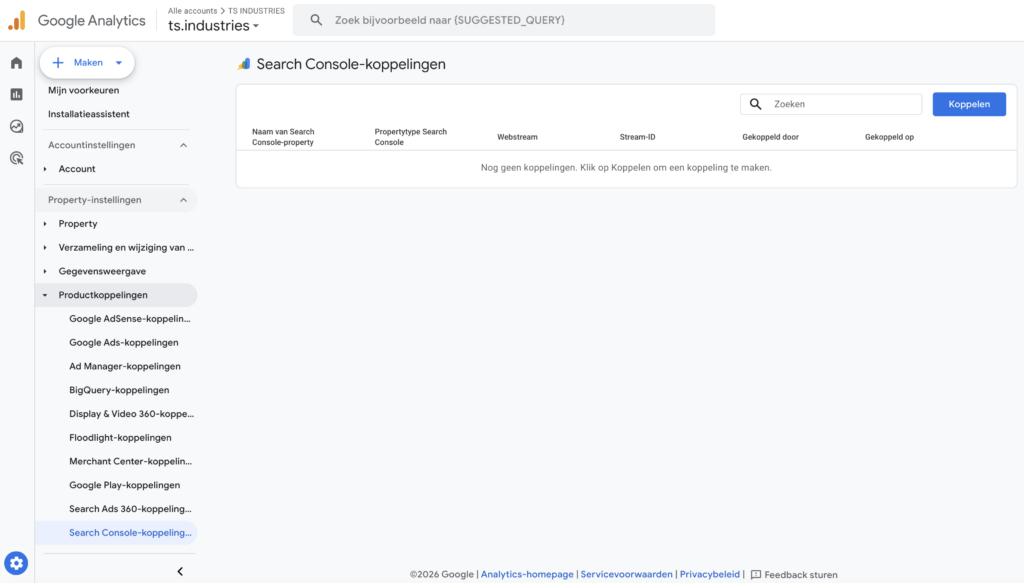Screen dimensions: 1024x583
Task: Collapse the Accountinstellingen section
Action: pyautogui.click(x=184, y=145)
